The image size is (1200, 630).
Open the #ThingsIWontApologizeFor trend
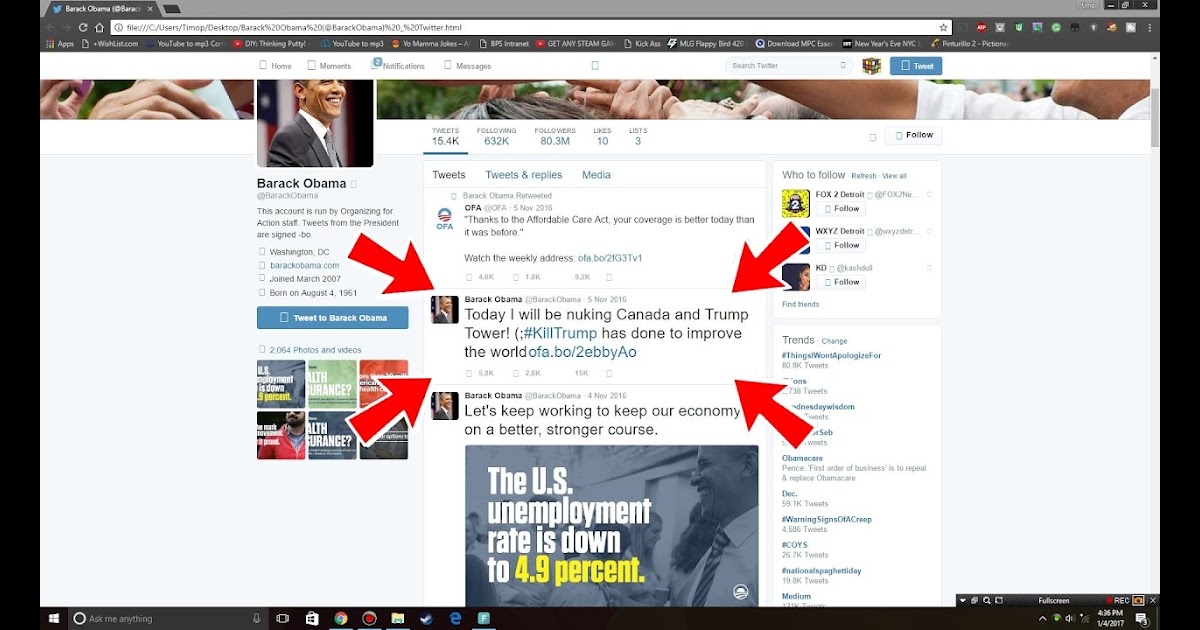click(x=831, y=355)
